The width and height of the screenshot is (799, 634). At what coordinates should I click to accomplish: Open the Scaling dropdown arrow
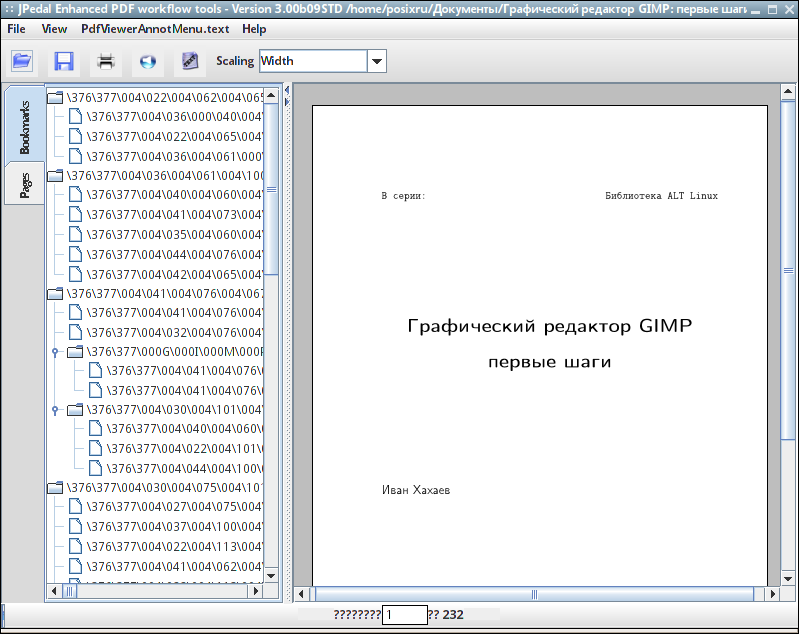coord(377,61)
